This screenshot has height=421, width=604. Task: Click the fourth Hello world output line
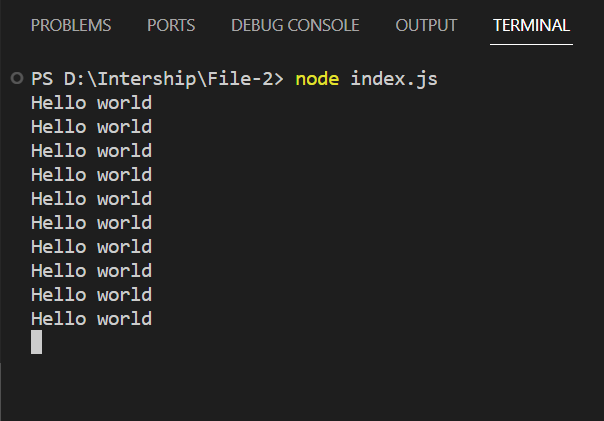[92, 175]
